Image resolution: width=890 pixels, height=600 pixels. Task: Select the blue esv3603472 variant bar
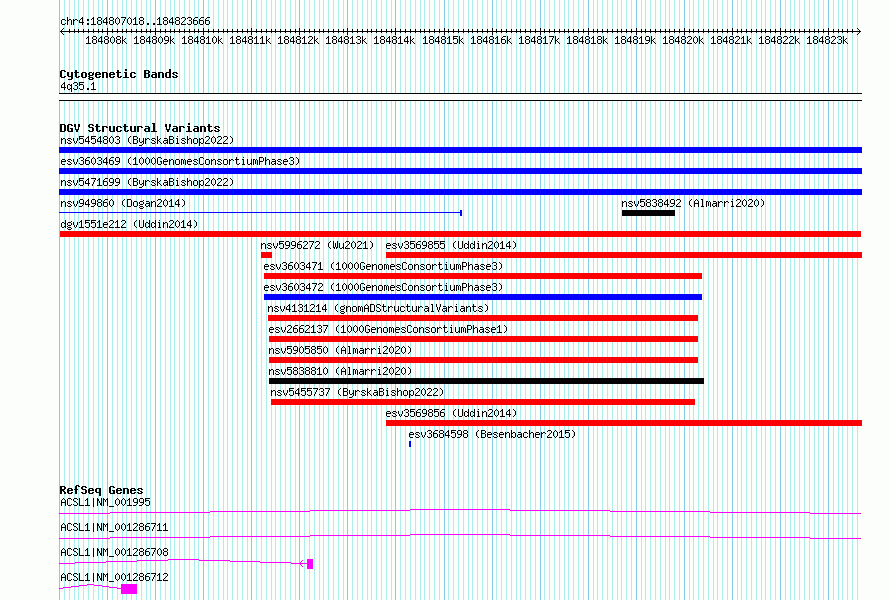pos(483,297)
